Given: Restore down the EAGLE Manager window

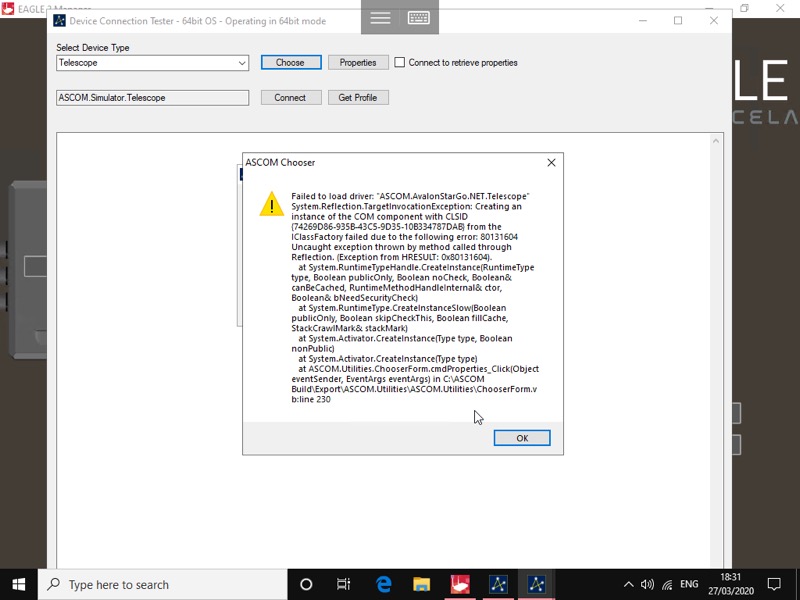Looking at the screenshot, I should [745, 8].
